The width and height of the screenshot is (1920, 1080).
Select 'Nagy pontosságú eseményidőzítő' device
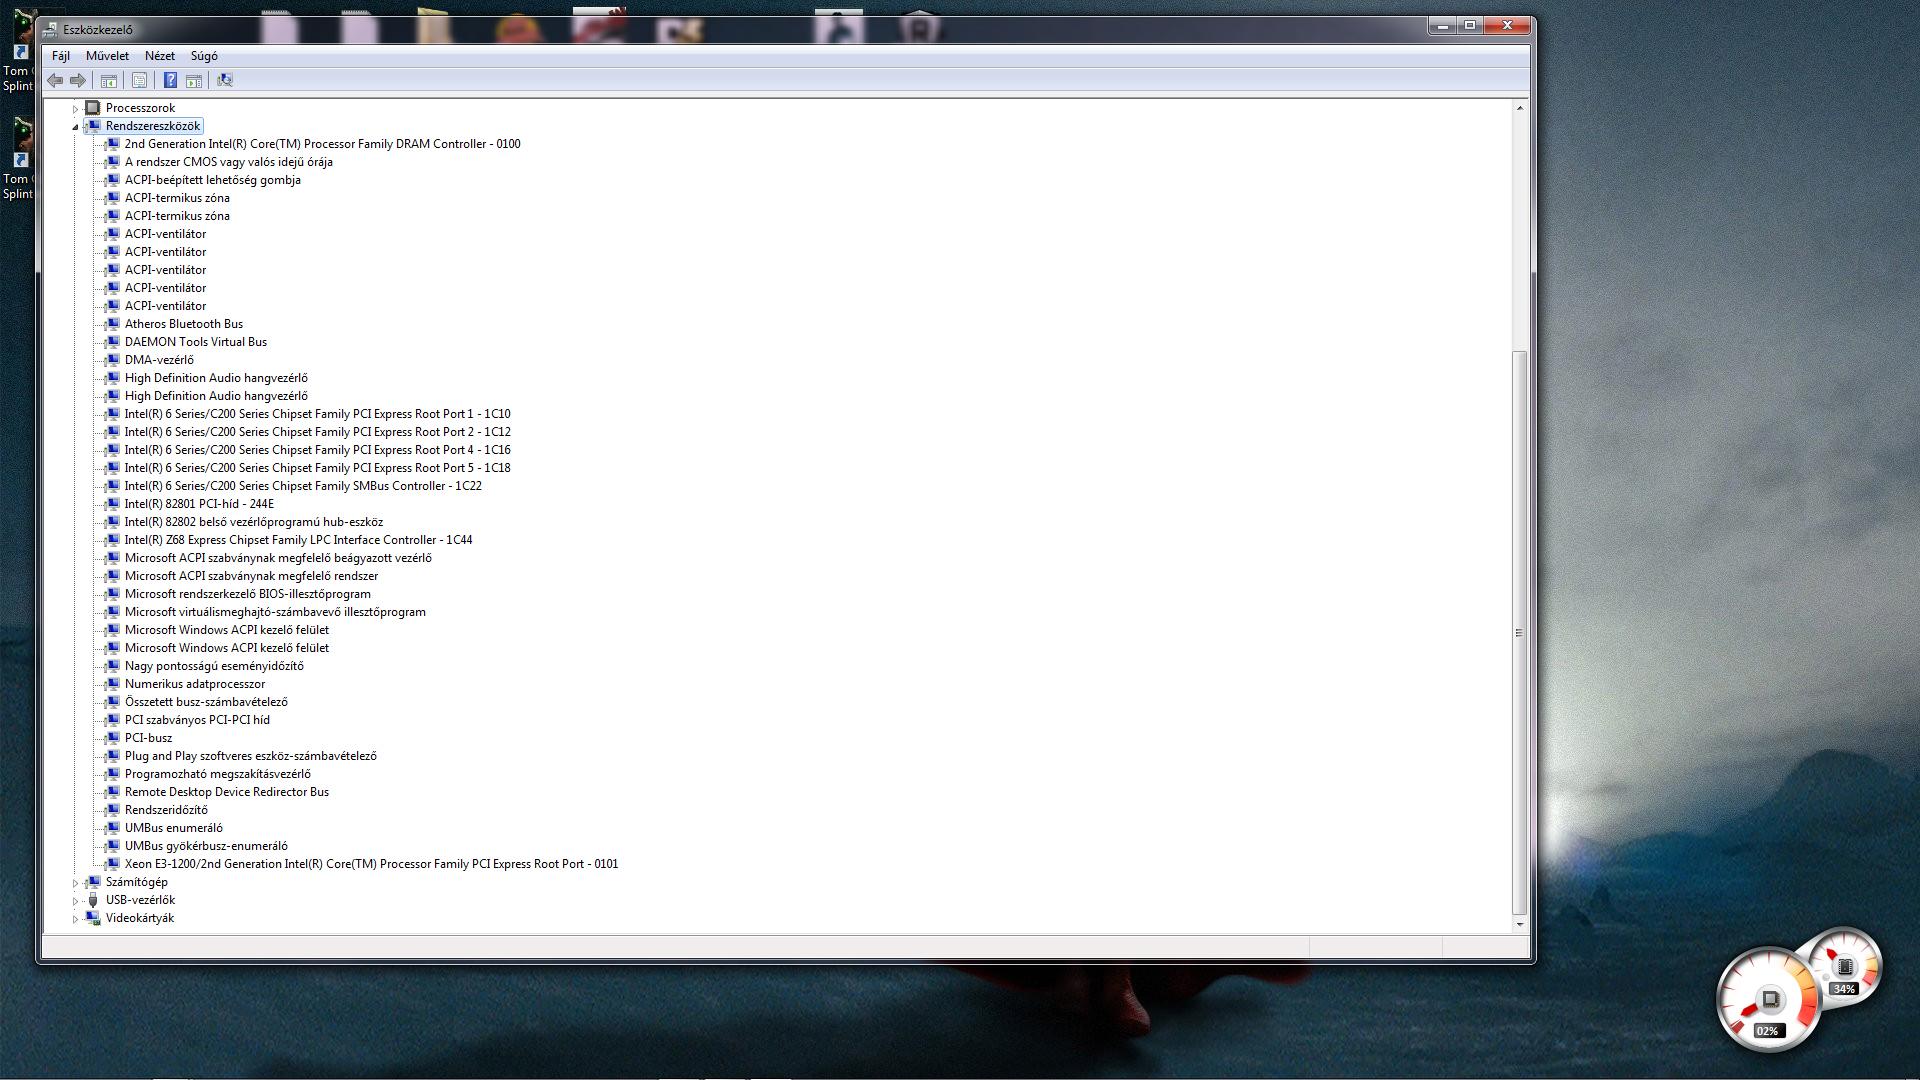click(x=214, y=666)
